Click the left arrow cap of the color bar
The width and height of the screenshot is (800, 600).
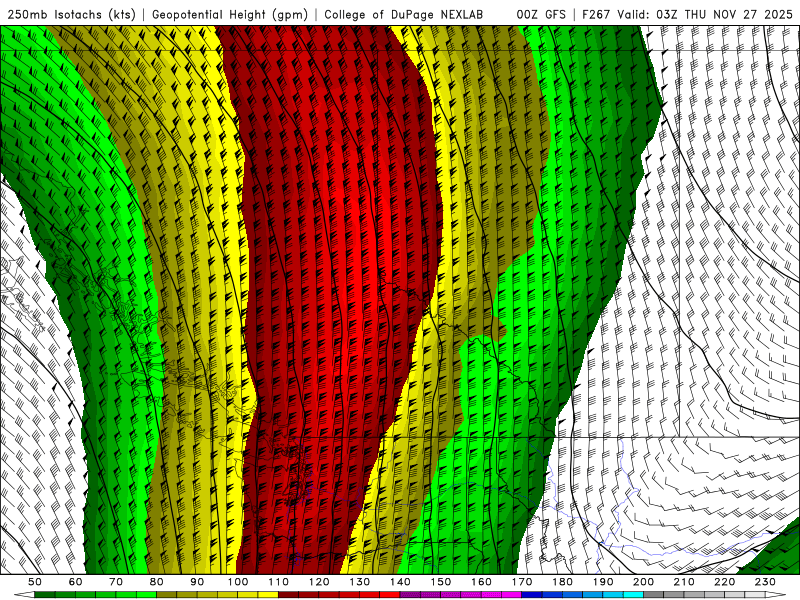point(24,595)
